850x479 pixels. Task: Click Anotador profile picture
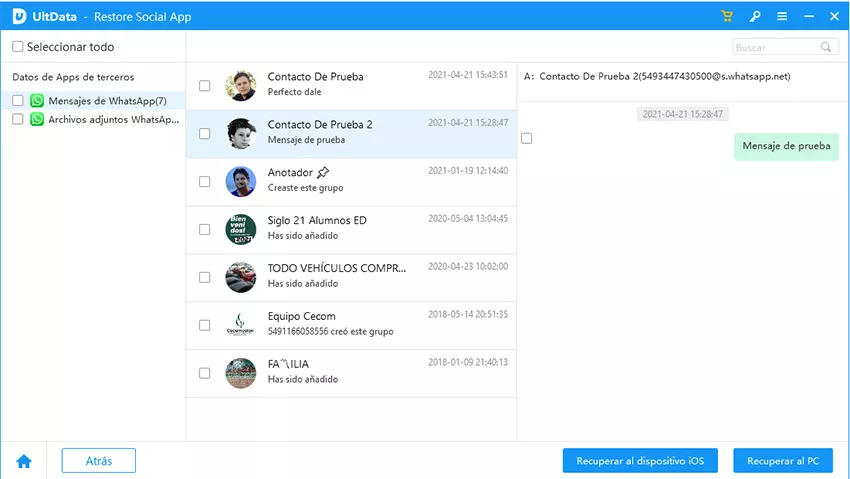(241, 181)
